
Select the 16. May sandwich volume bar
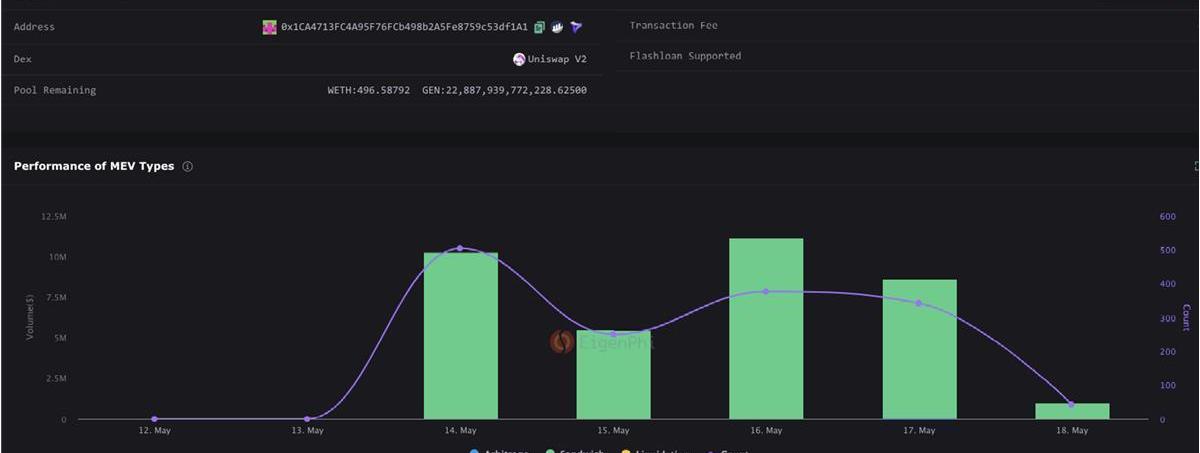766,328
